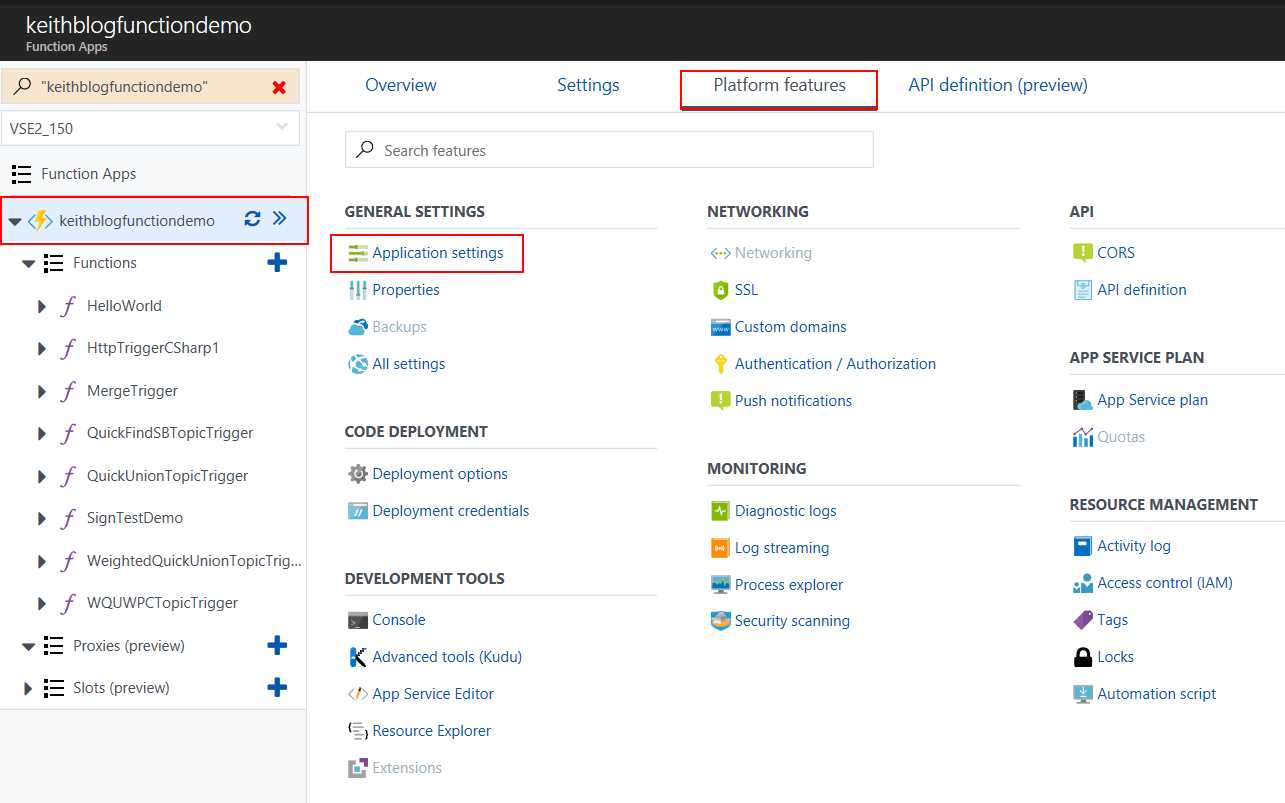Click the Locks padlock icon
Viewport: 1285px width, 803px height.
coord(1082,657)
